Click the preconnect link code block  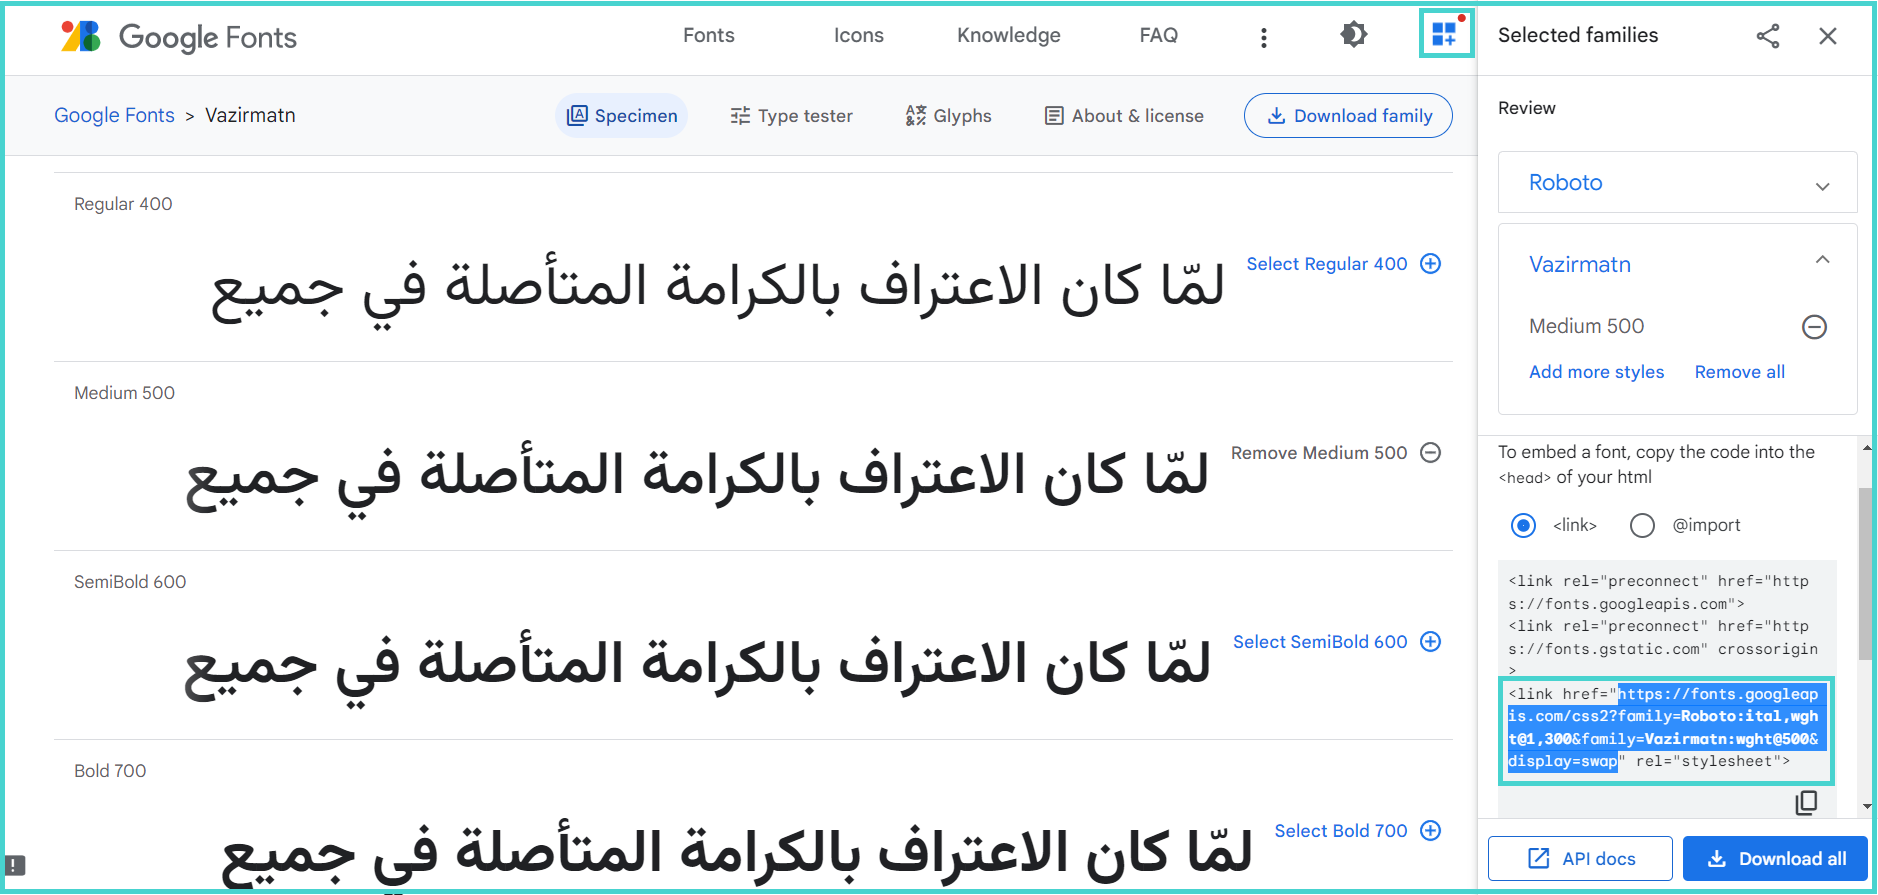[x=1663, y=626]
